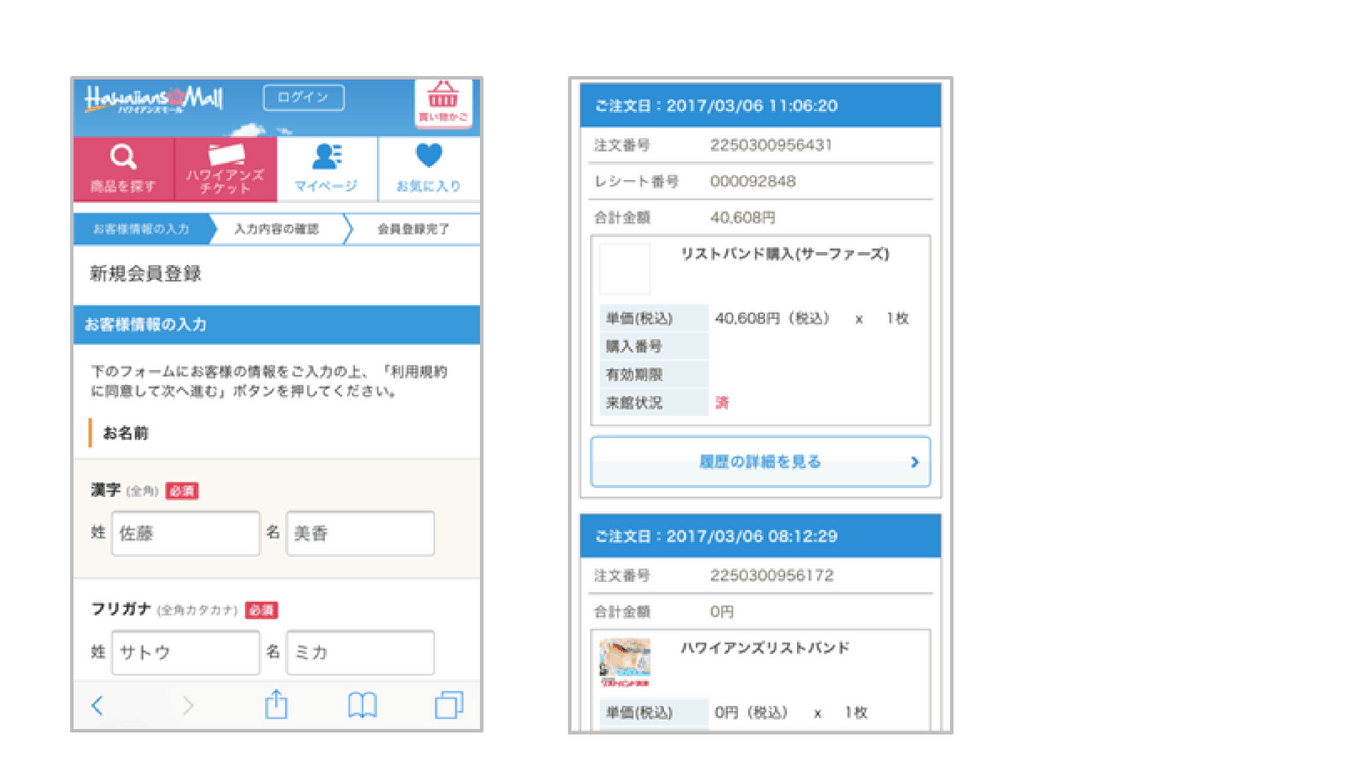The height and width of the screenshot is (768, 1366).
Task: Click the furigana surname field サトウ
Action: tap(185, 652)
